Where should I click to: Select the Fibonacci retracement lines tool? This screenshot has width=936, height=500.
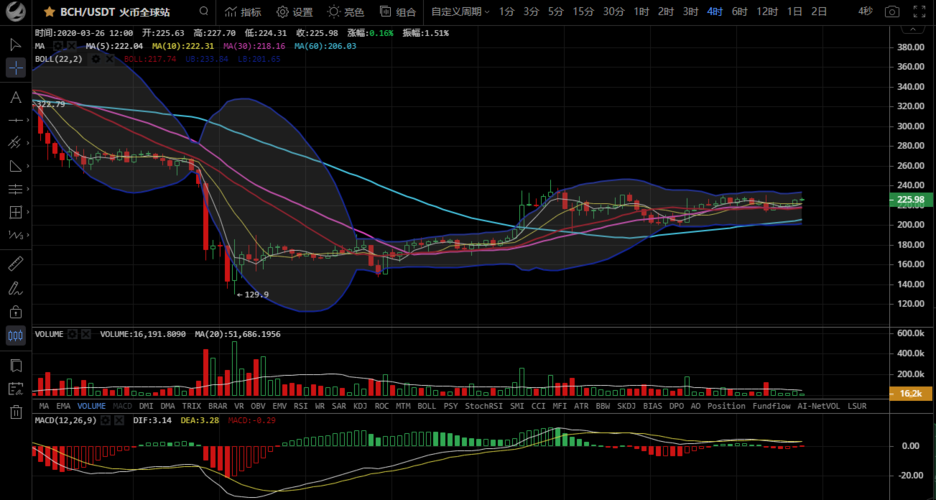[x=16, y=189]
